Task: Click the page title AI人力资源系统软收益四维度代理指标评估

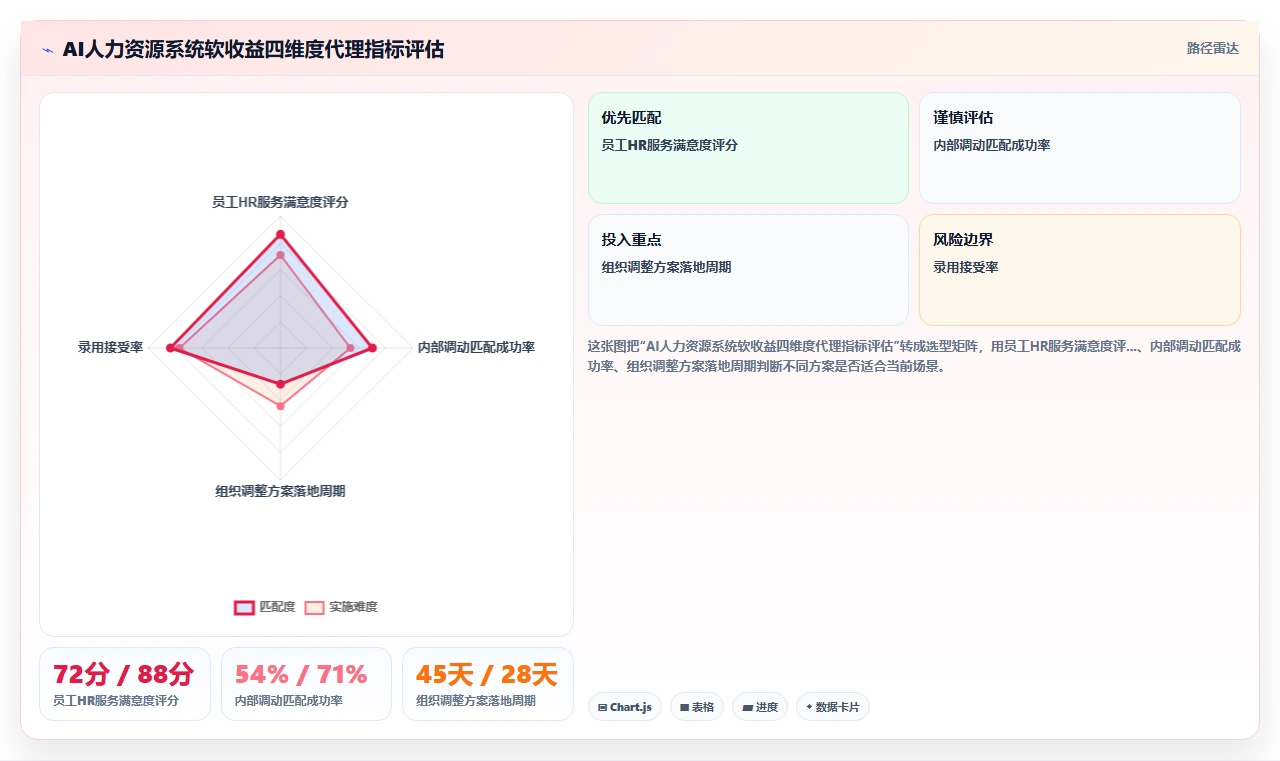Action: (253, 49)
